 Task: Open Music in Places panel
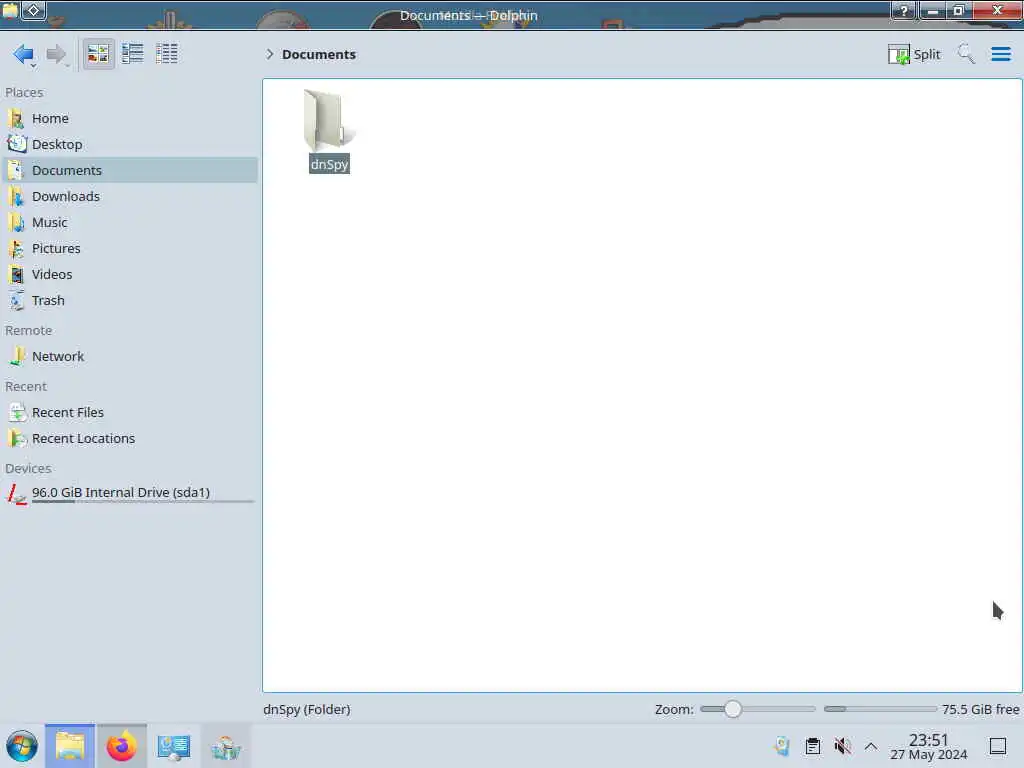[129, 223]
